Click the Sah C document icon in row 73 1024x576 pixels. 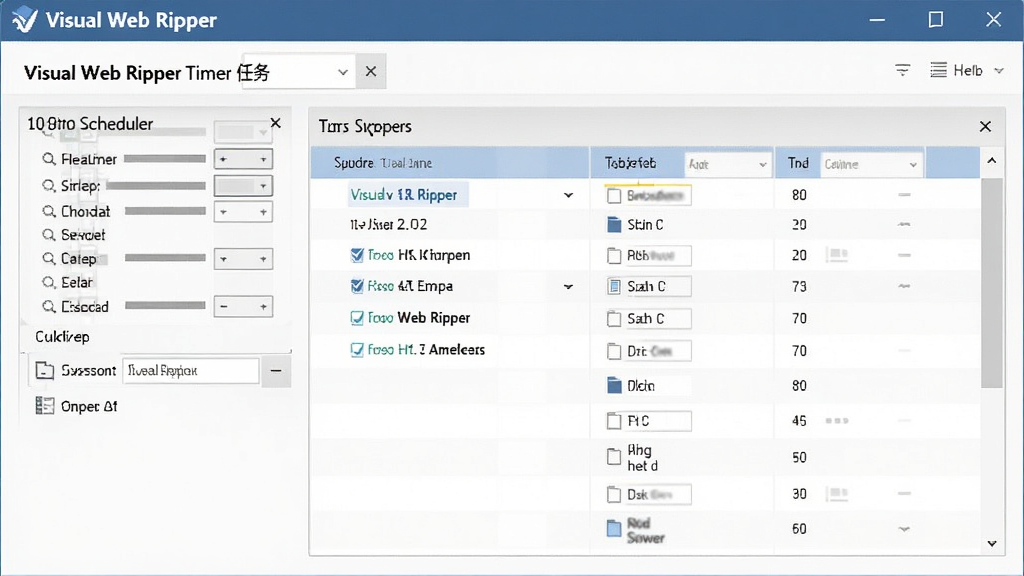click(614, 286)
